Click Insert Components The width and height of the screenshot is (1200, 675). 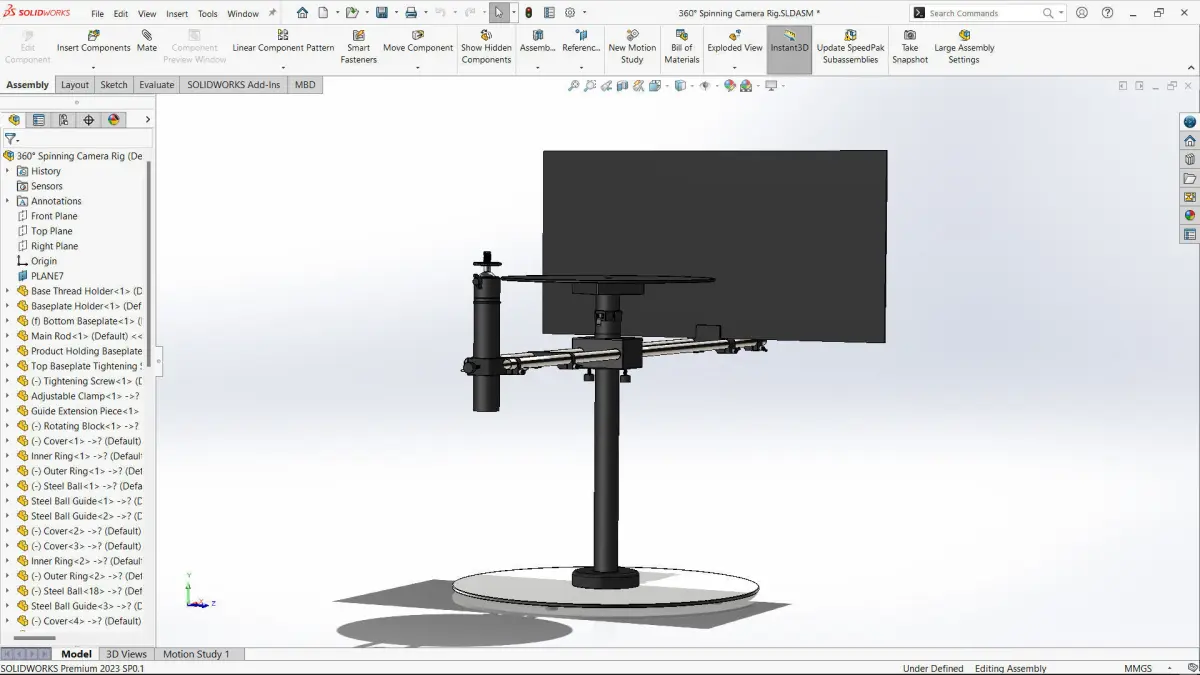tap(94, 41)
